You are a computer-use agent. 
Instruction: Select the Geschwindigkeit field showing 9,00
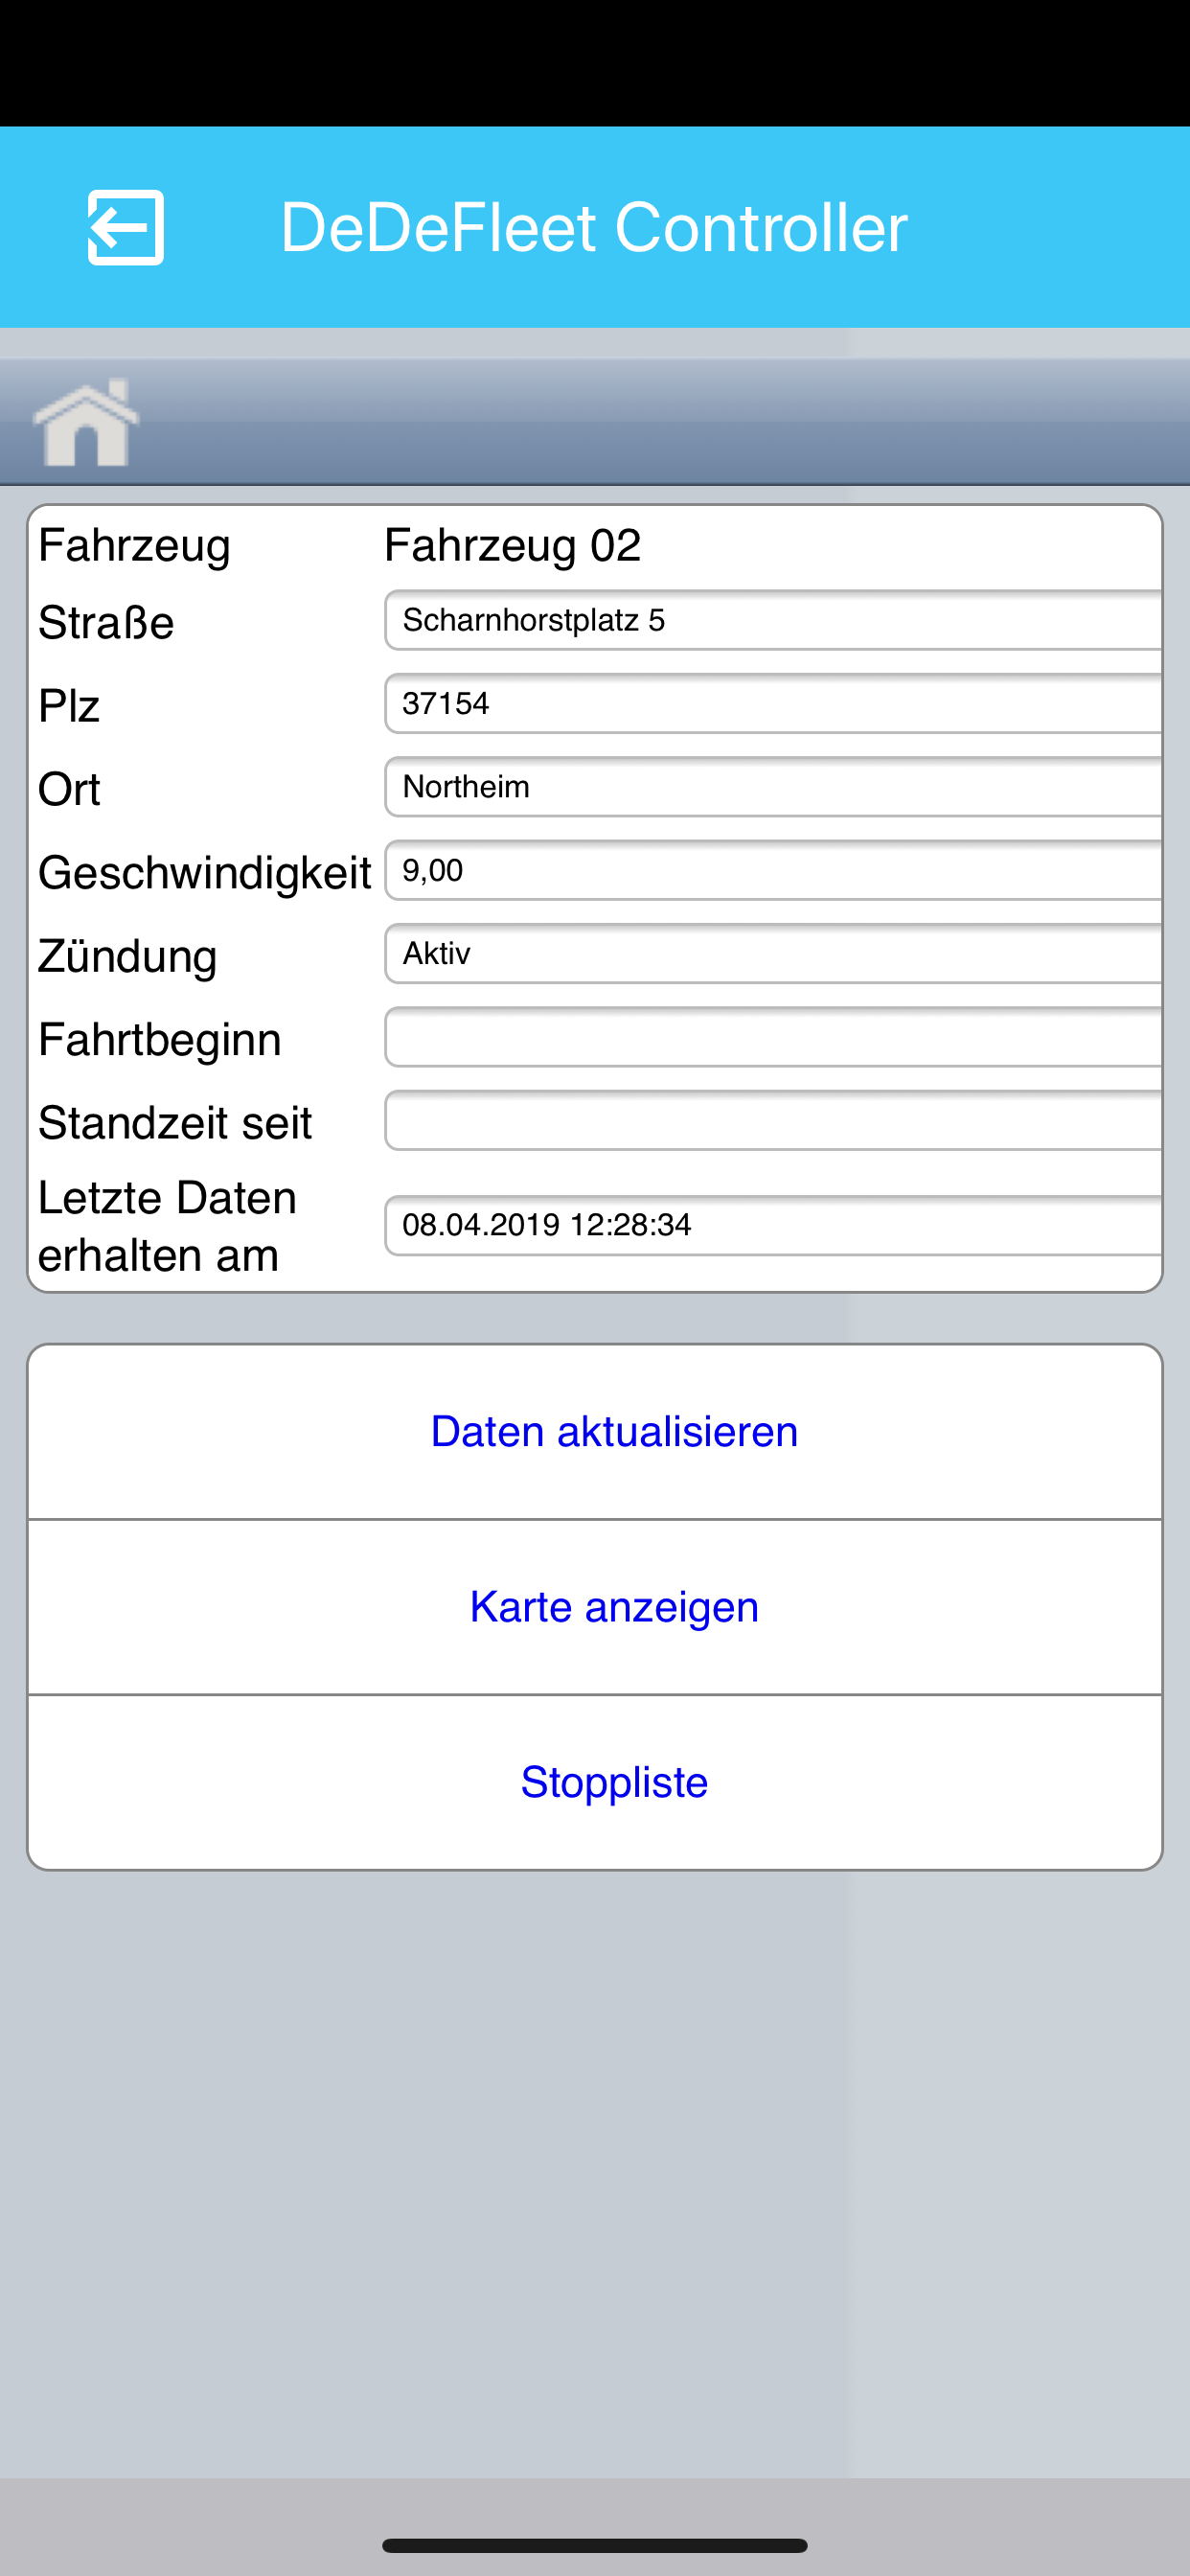773,870
